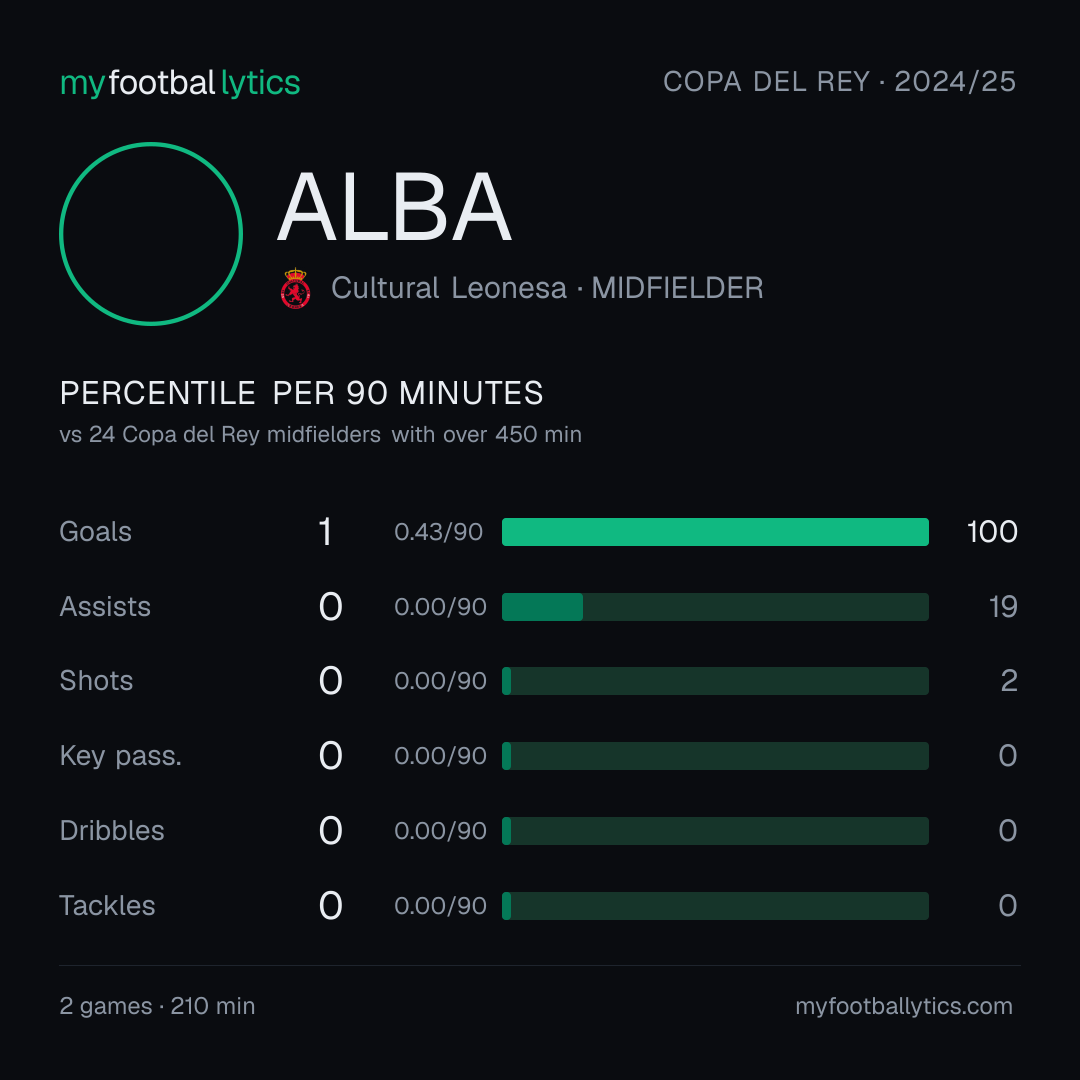Click the Cultural Leonesa club crest icon
The image size is (1080, 1080).
coord(295,288)
